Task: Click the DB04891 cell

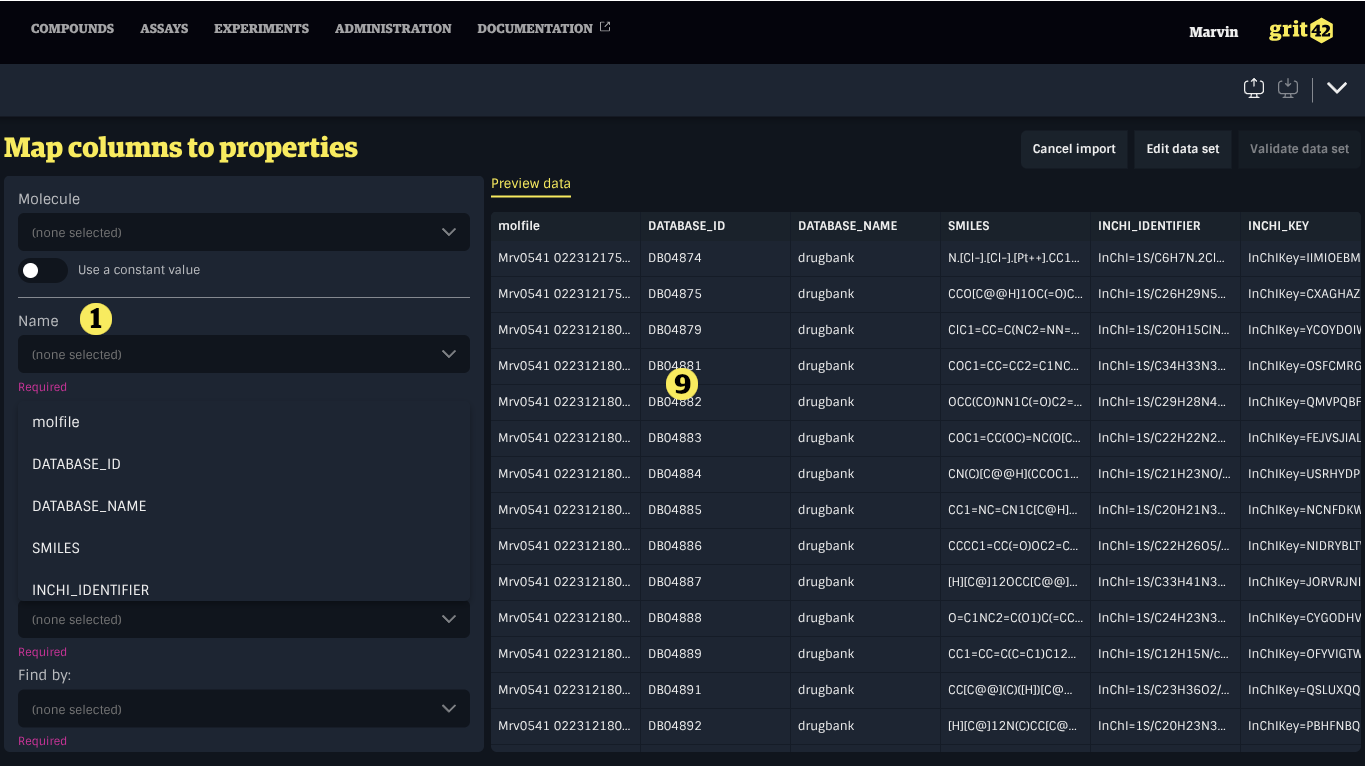Action: [x=715, y=690]
